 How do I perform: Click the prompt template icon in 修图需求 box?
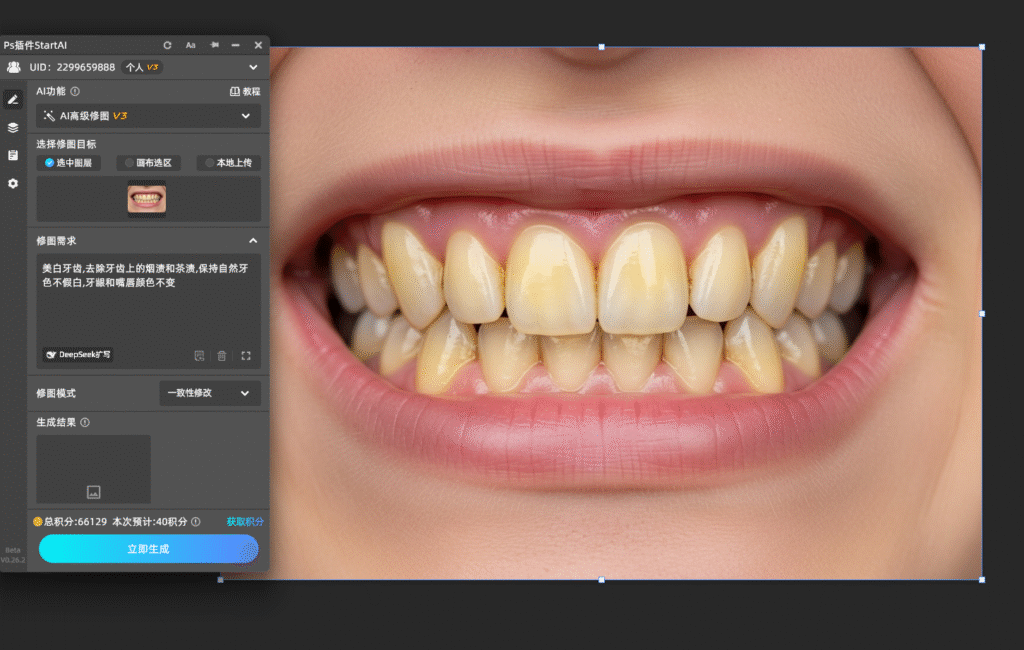199,355
